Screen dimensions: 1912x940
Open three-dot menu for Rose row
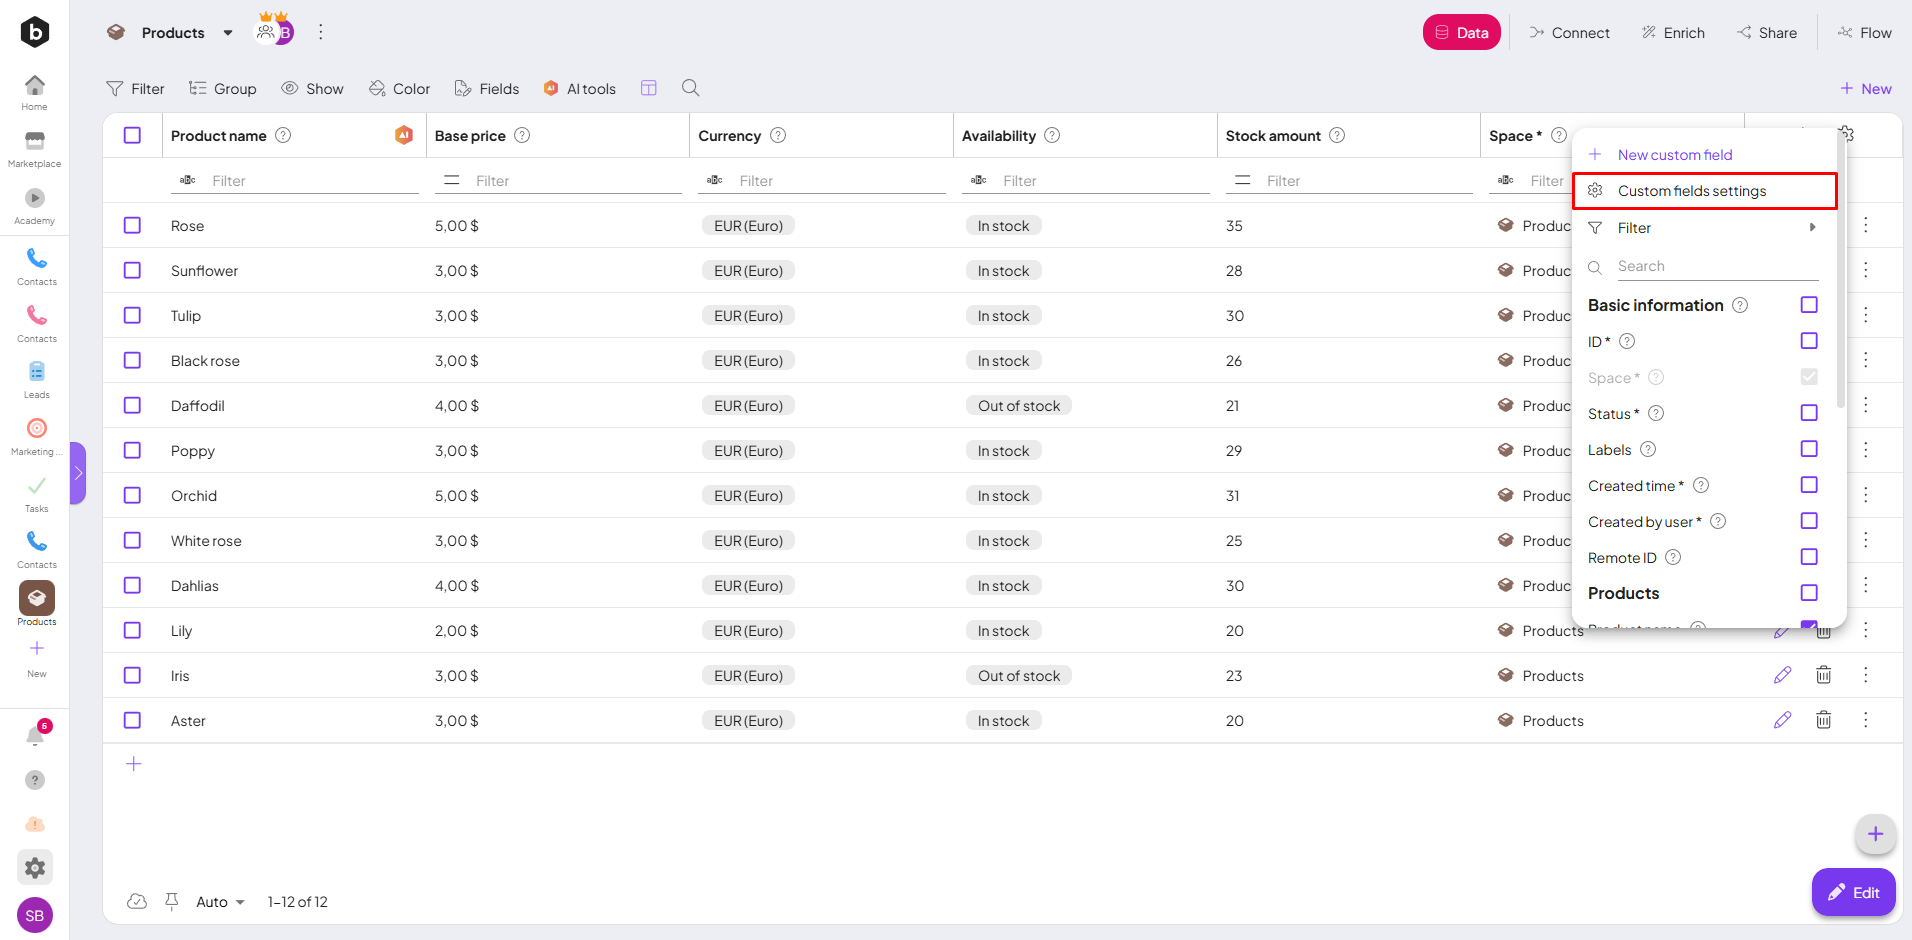1865,225
